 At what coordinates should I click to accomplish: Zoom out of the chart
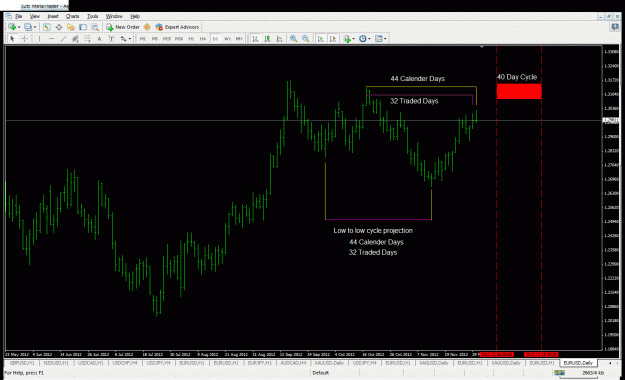(306, 39)
